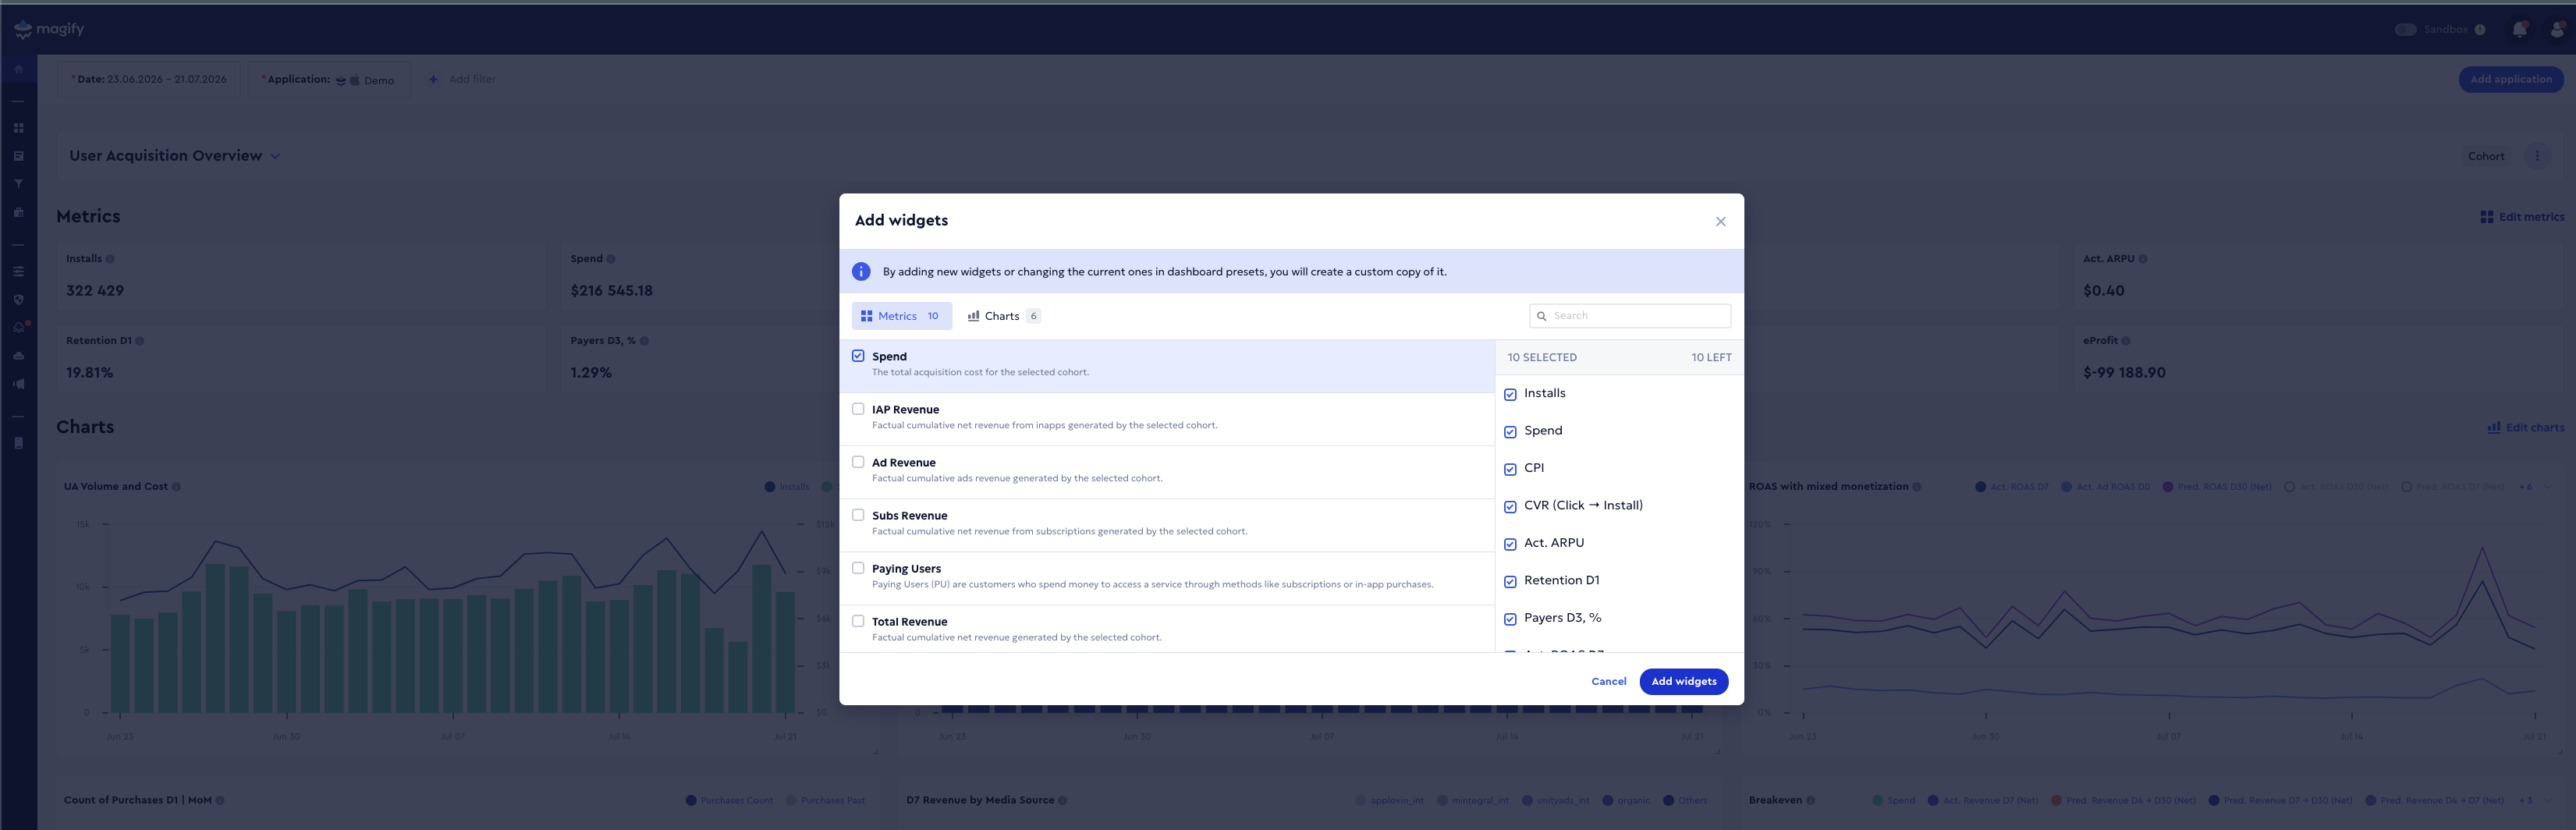Toggle the Installs legend swatch in UA chart
This screenshot has height=830, width=2576.
pyautogui.click(x=769, y=487)
